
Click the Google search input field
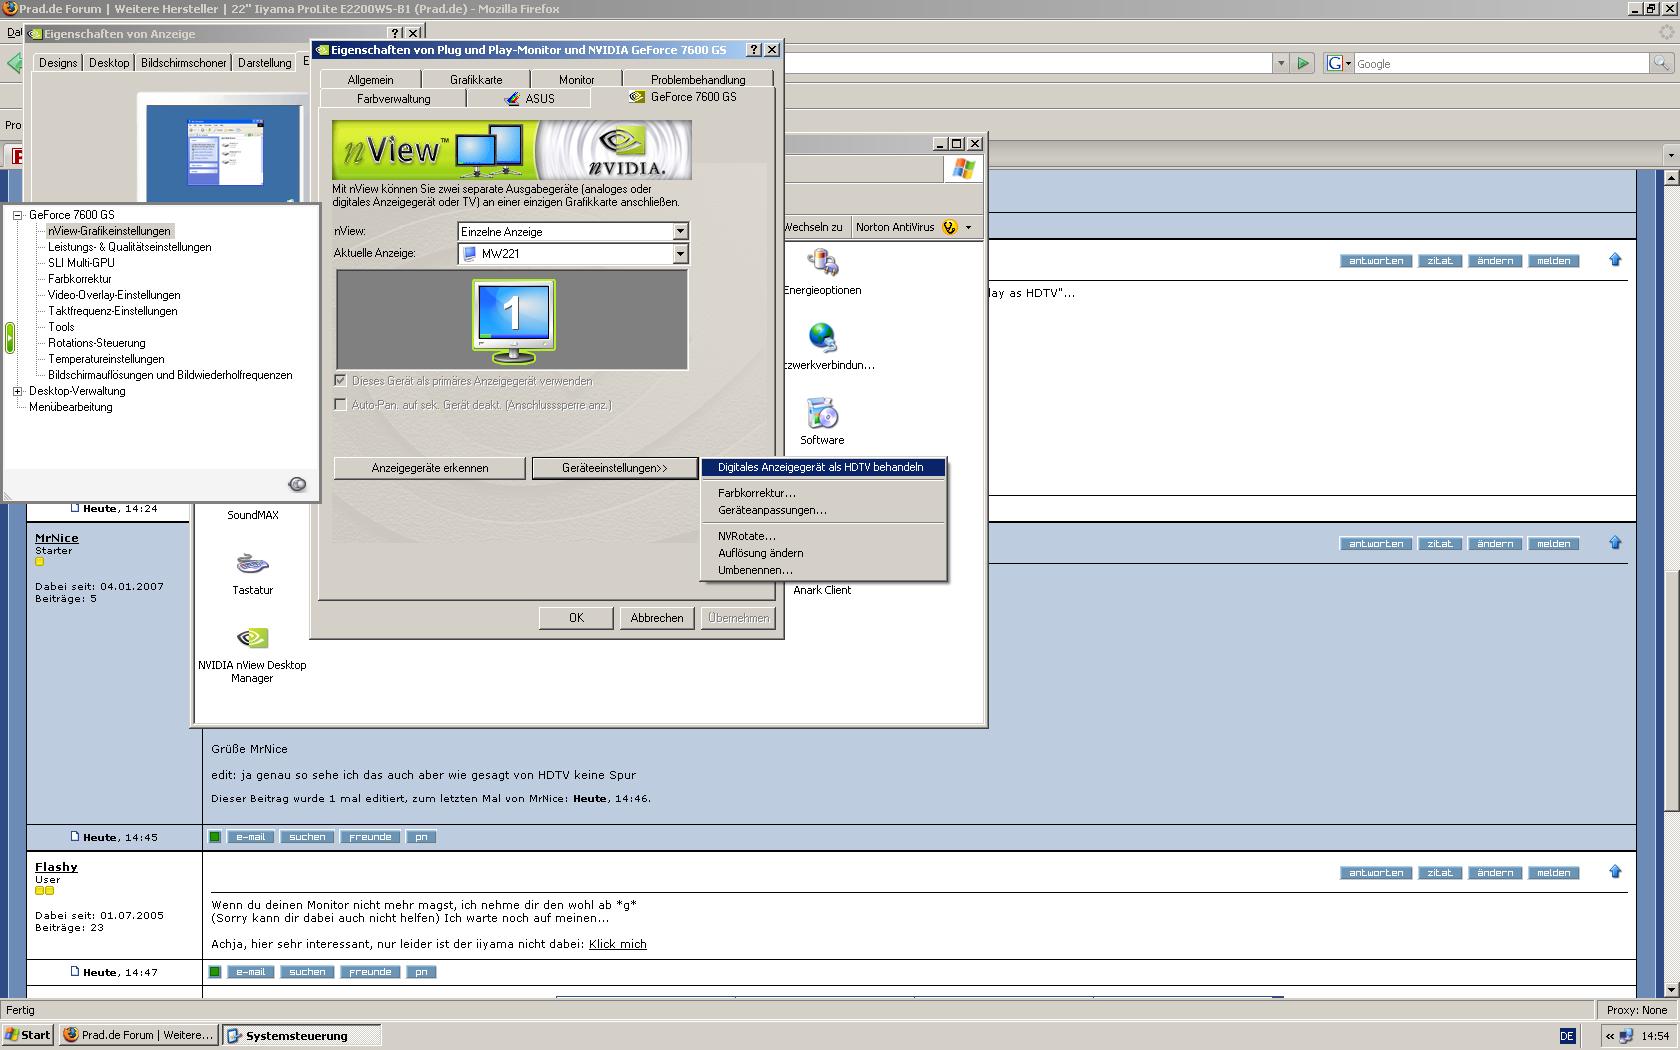[x=1500, y=64]
